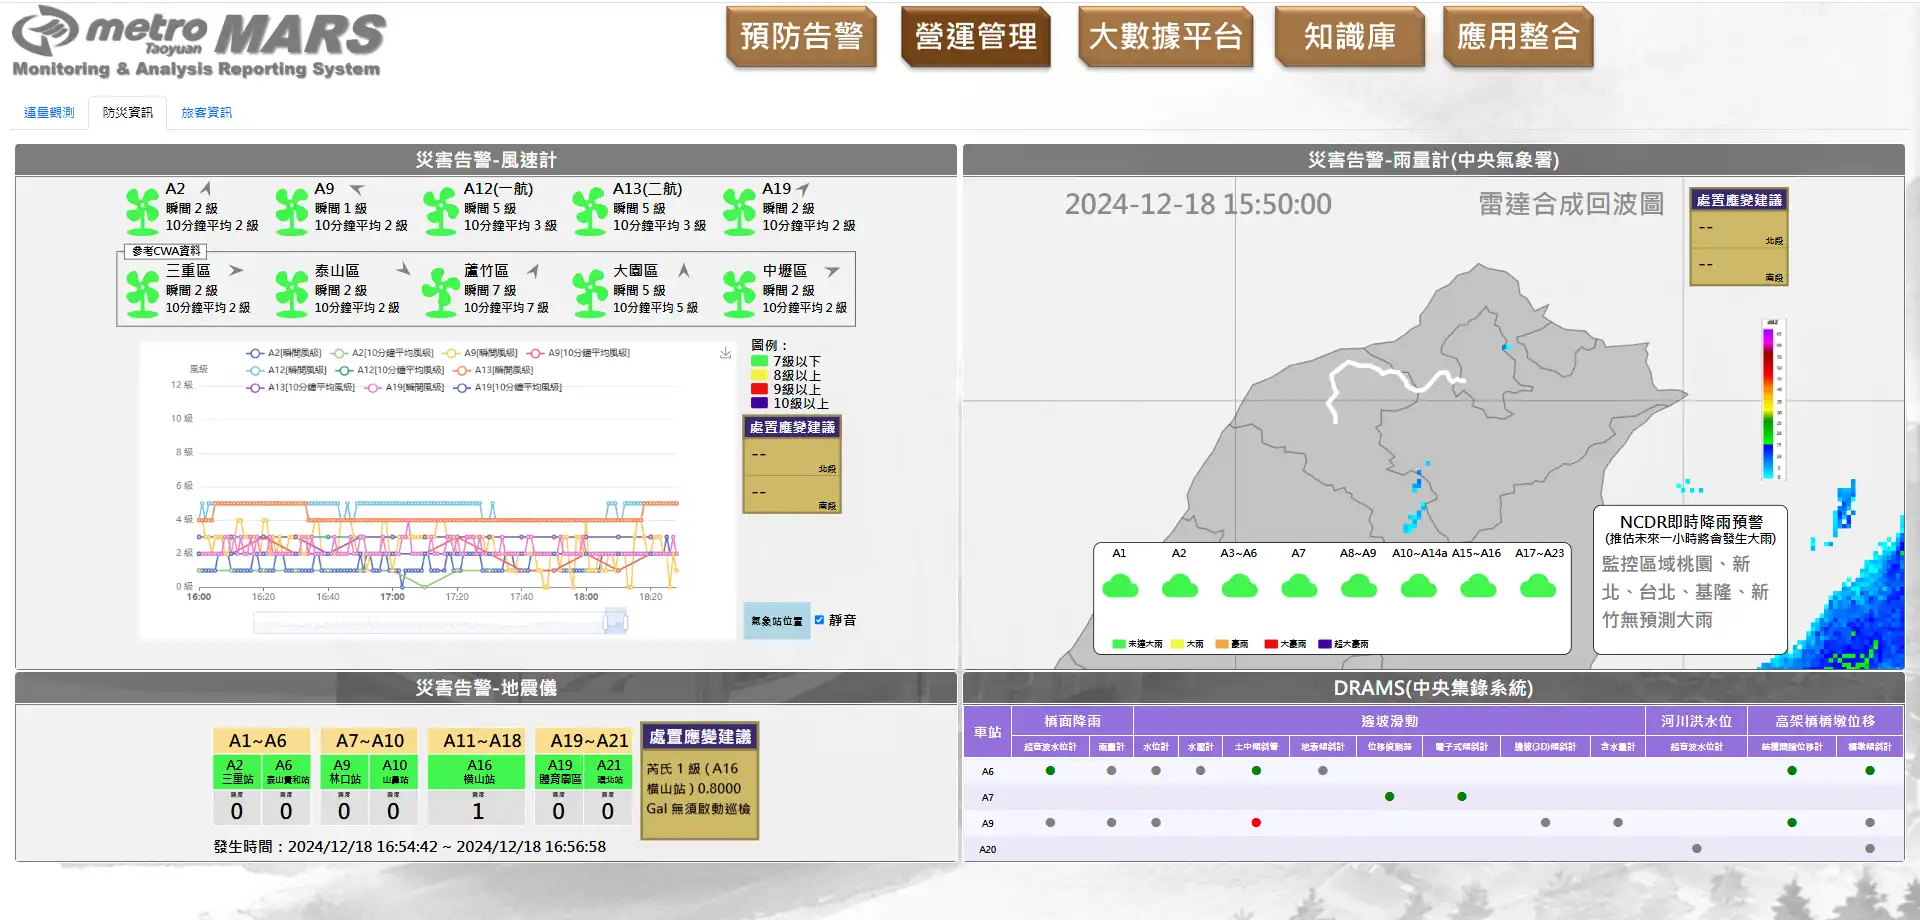Screen dimensions: 1920x920
Task: Click the radar composite map image
Action: pyautogui.click(x=1433, y=422)
